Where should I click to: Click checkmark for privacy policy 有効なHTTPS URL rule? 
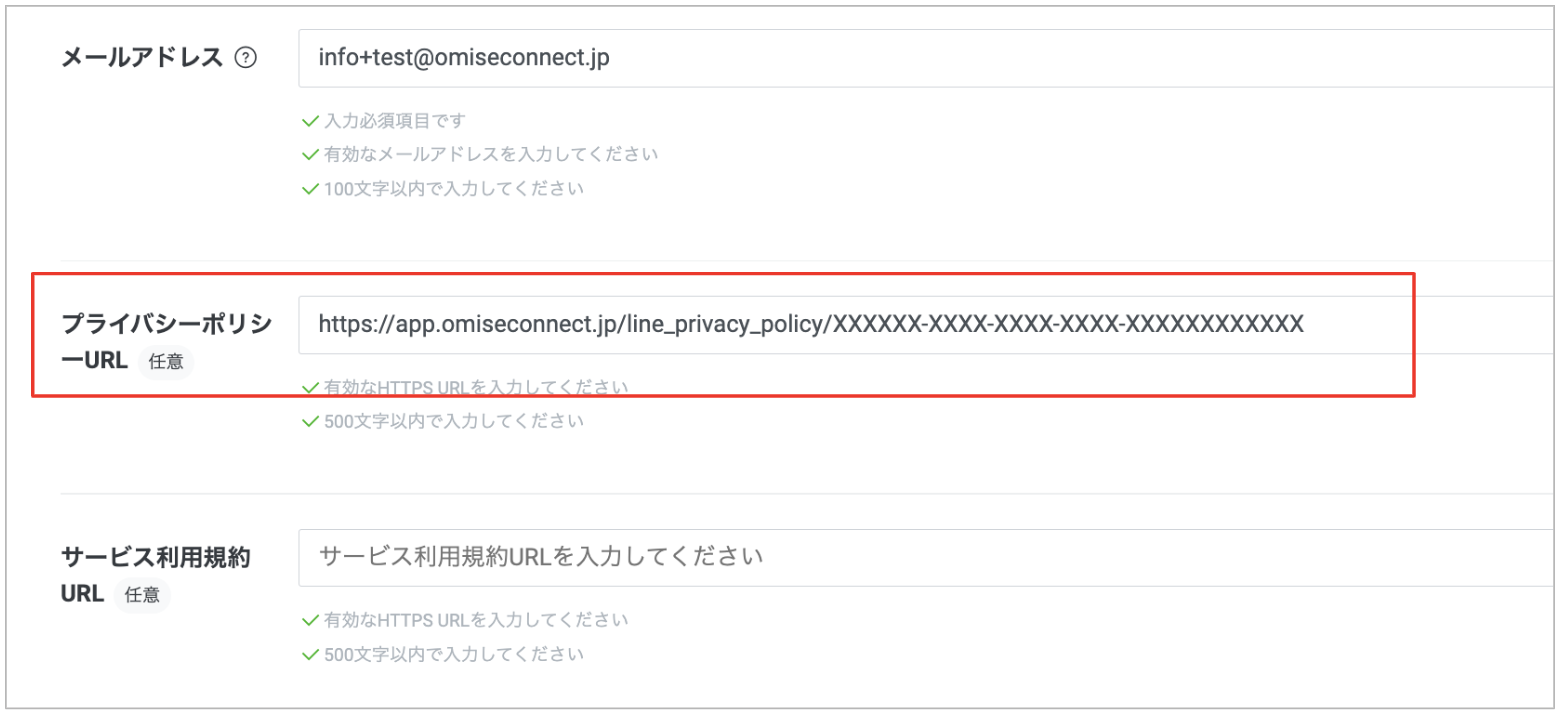[310, 388]
